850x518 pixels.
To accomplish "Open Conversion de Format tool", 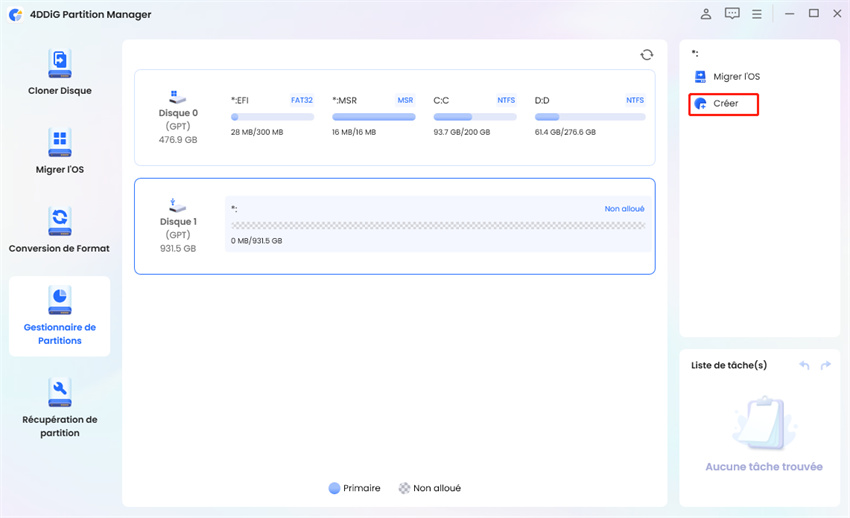I will [60, 229].
